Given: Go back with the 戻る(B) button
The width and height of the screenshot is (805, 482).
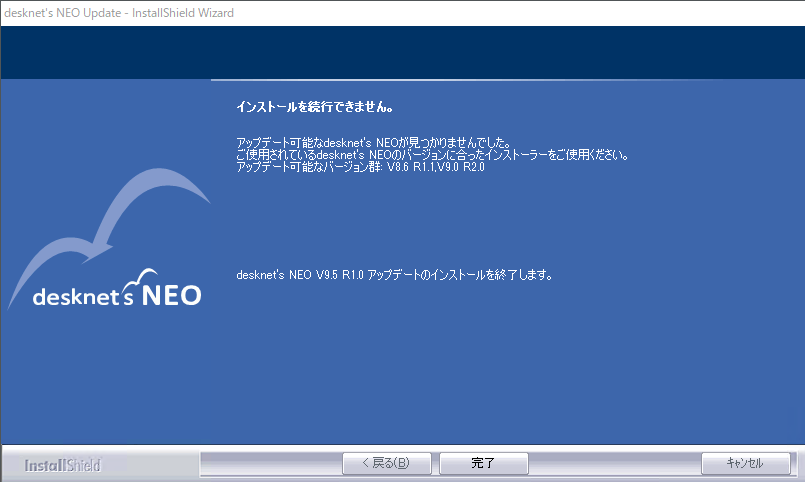Looking at the screenshot, I should (x=387, y=463).
